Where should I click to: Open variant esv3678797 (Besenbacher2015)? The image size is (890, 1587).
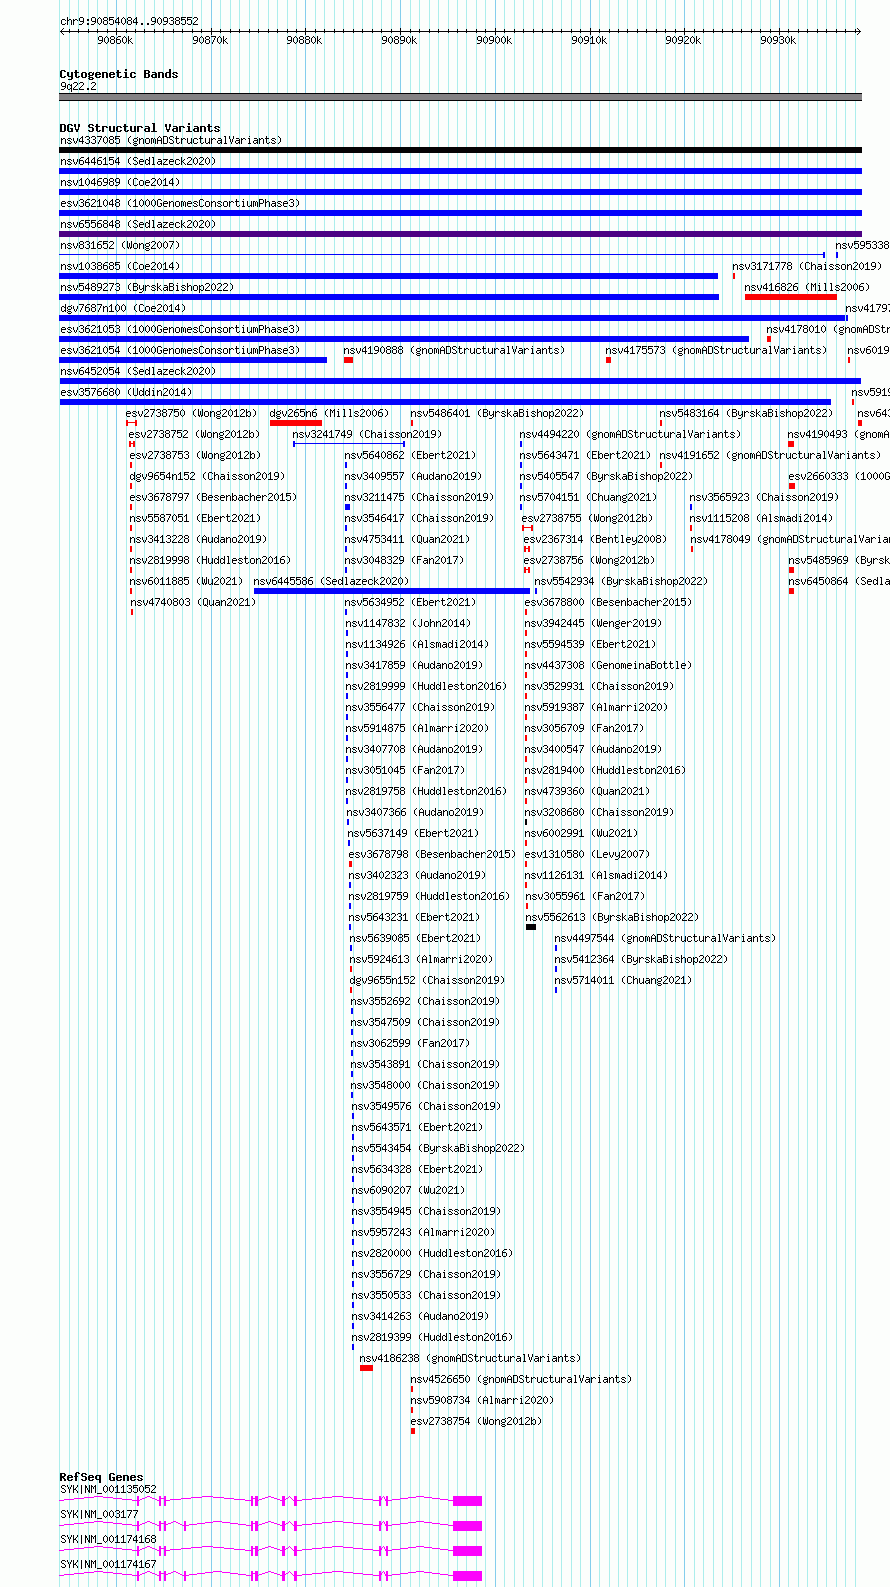click(213, 497)
